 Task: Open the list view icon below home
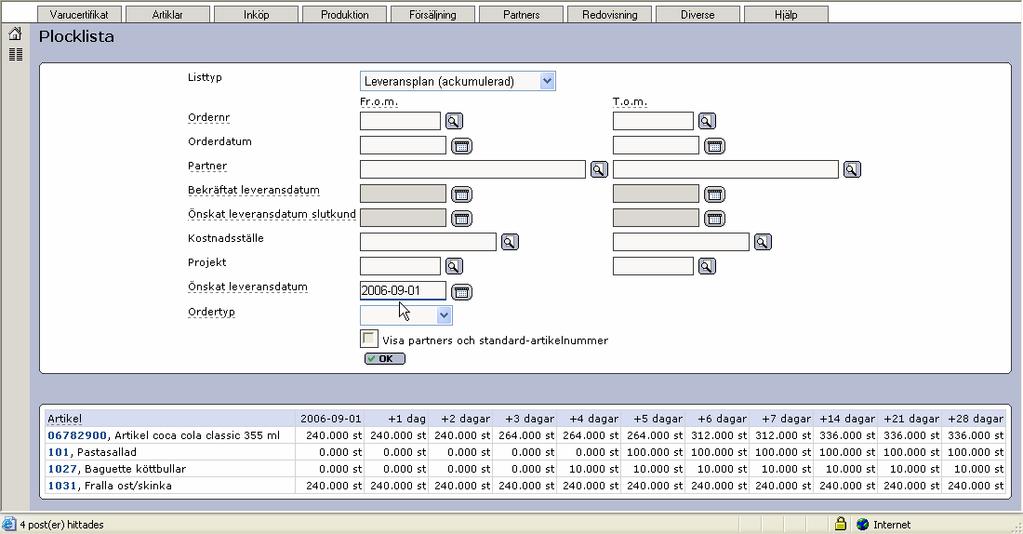tap(15, 55)
